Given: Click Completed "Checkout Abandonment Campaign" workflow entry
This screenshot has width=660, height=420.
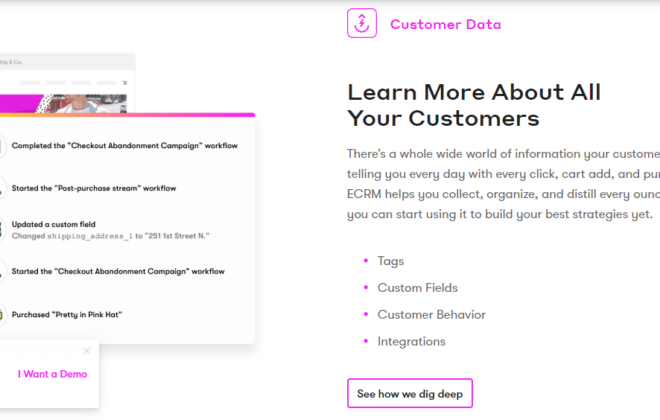Looking at the screenshot, I should point(125,146).
